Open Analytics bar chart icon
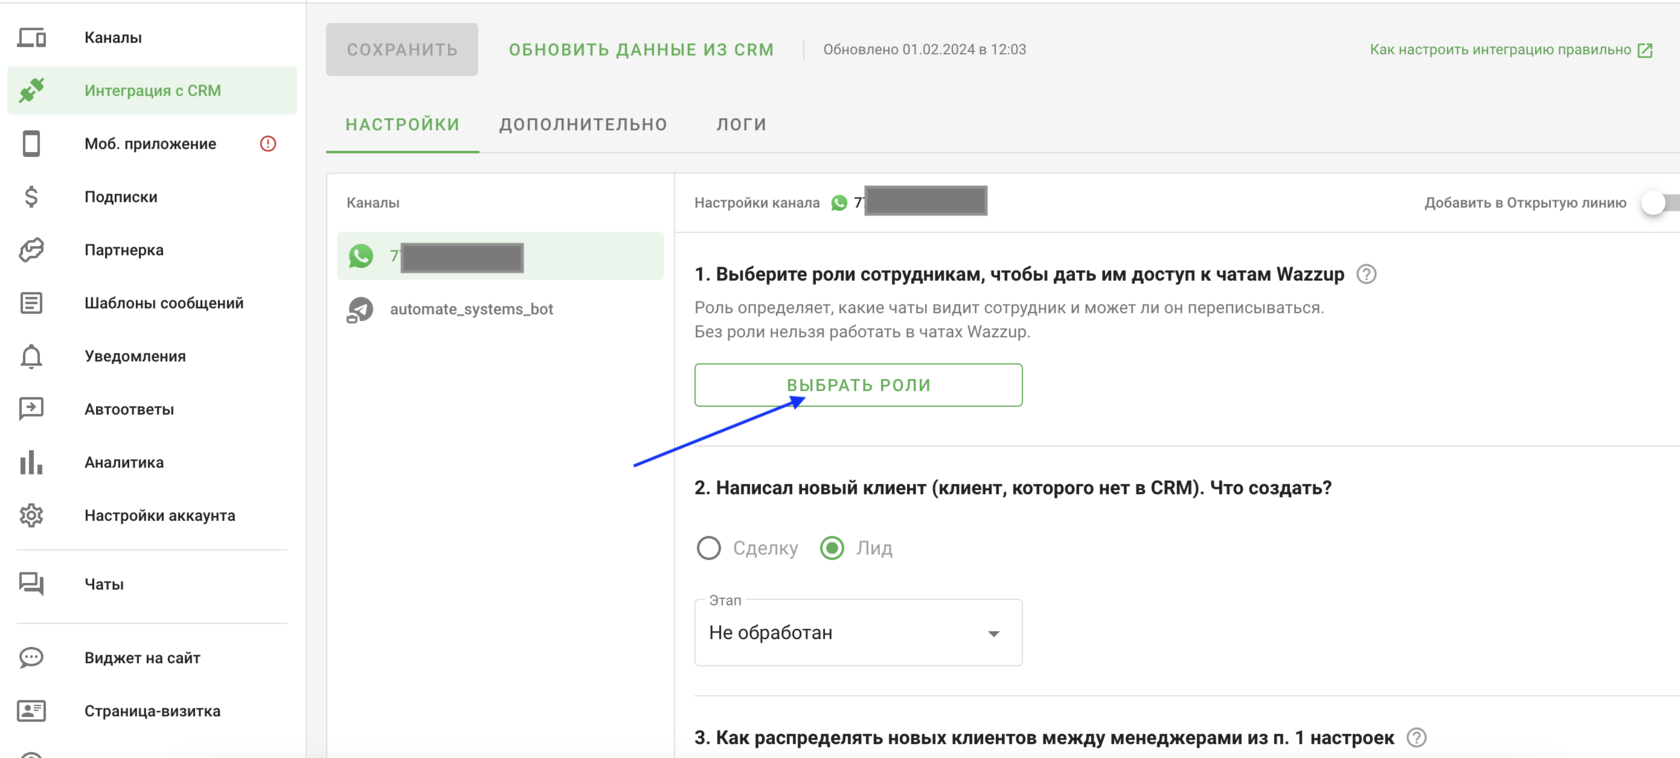1680x758 pixels. click(x=32, y=462)
